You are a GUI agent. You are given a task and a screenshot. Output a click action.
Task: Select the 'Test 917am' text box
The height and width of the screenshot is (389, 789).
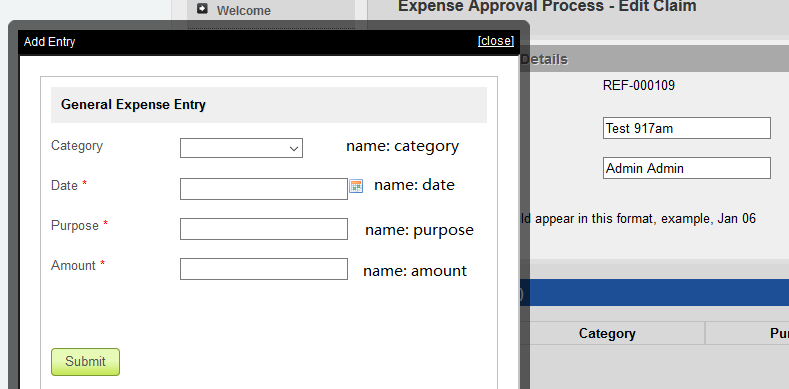687,128
